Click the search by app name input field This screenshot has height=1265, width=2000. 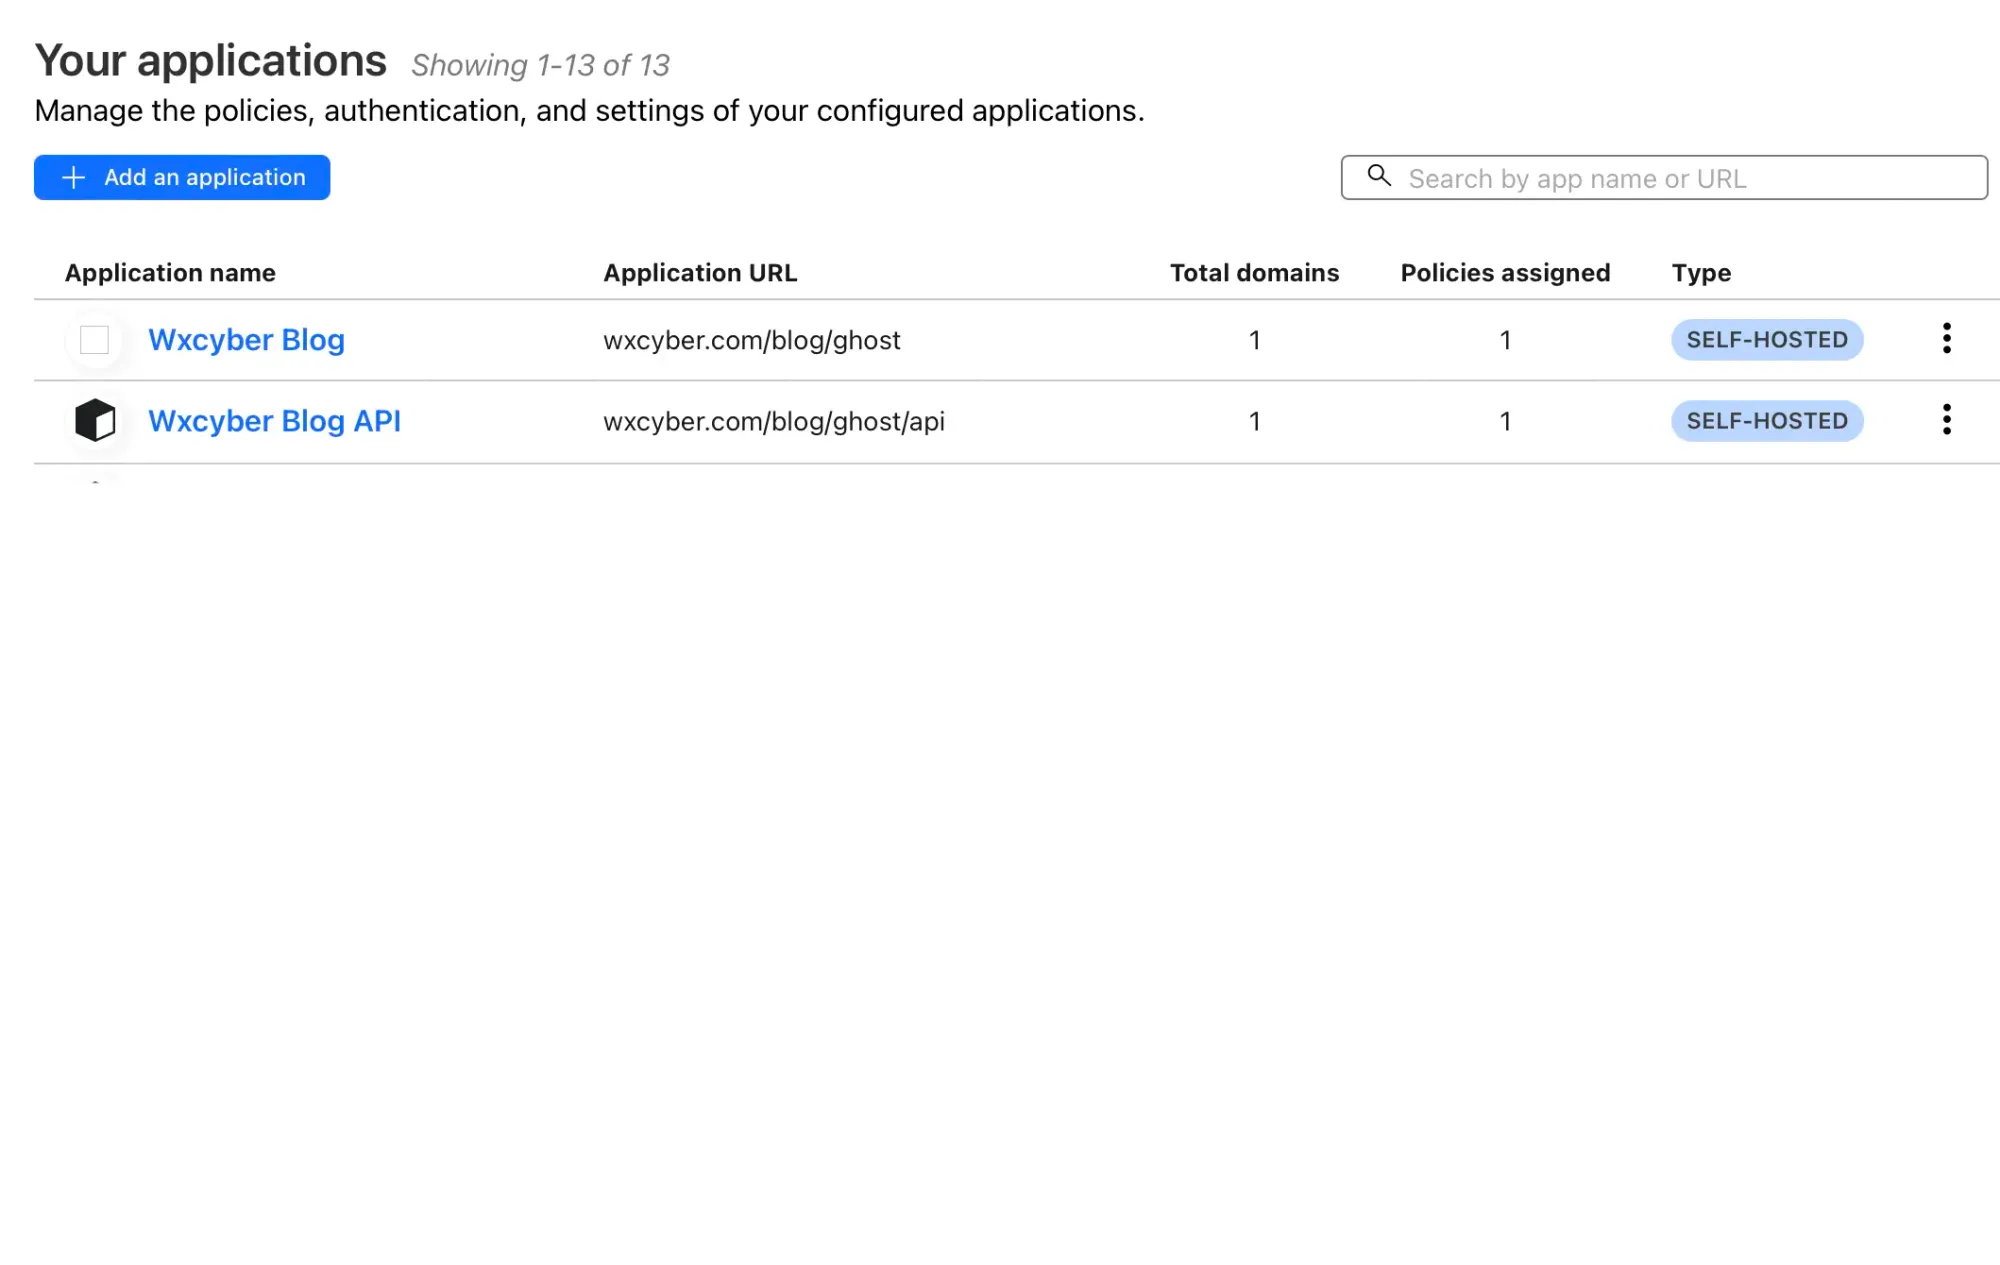coord(1664,176)
